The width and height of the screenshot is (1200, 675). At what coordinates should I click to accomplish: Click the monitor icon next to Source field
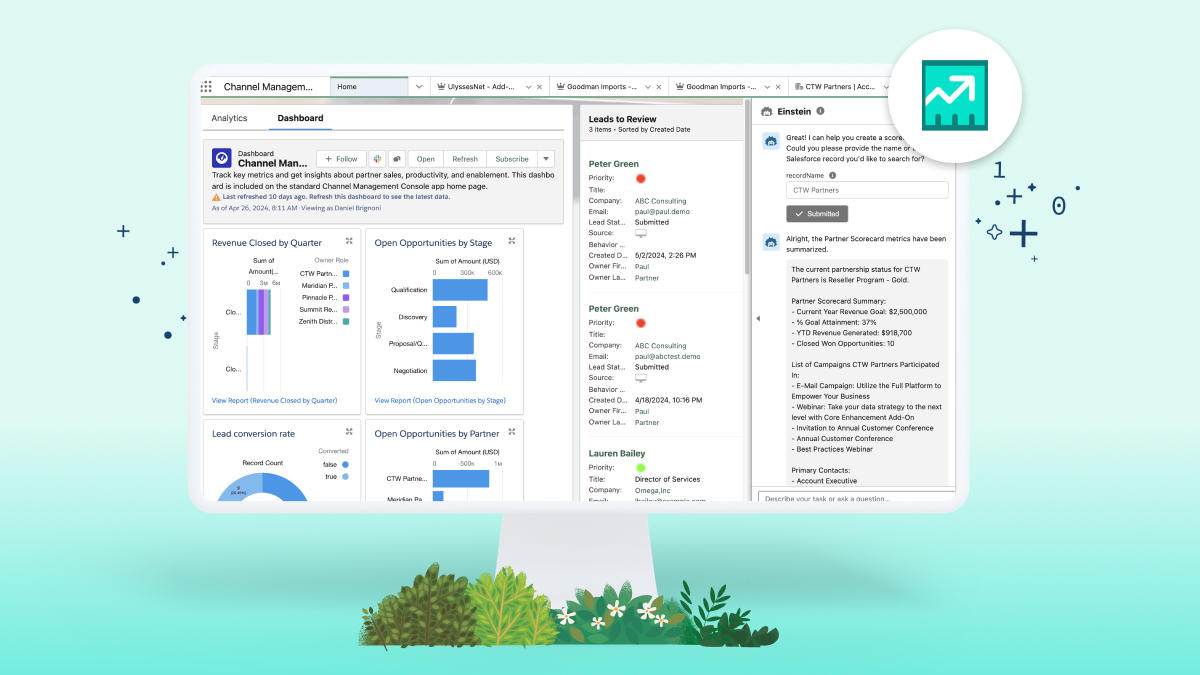(x=641, y=233)
